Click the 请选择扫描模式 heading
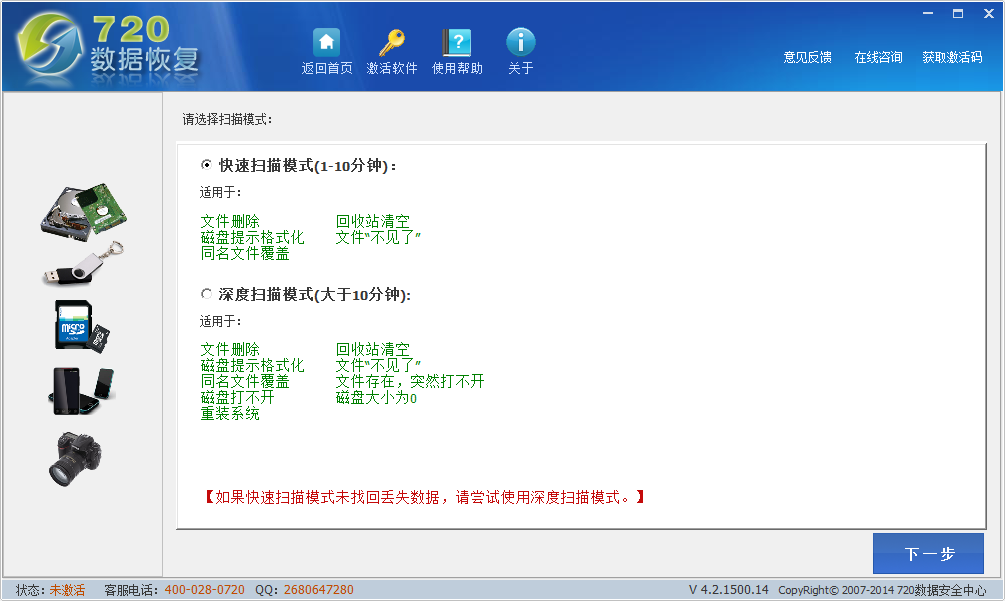This screenshot has width=1005, height=601. coord(228,119)
